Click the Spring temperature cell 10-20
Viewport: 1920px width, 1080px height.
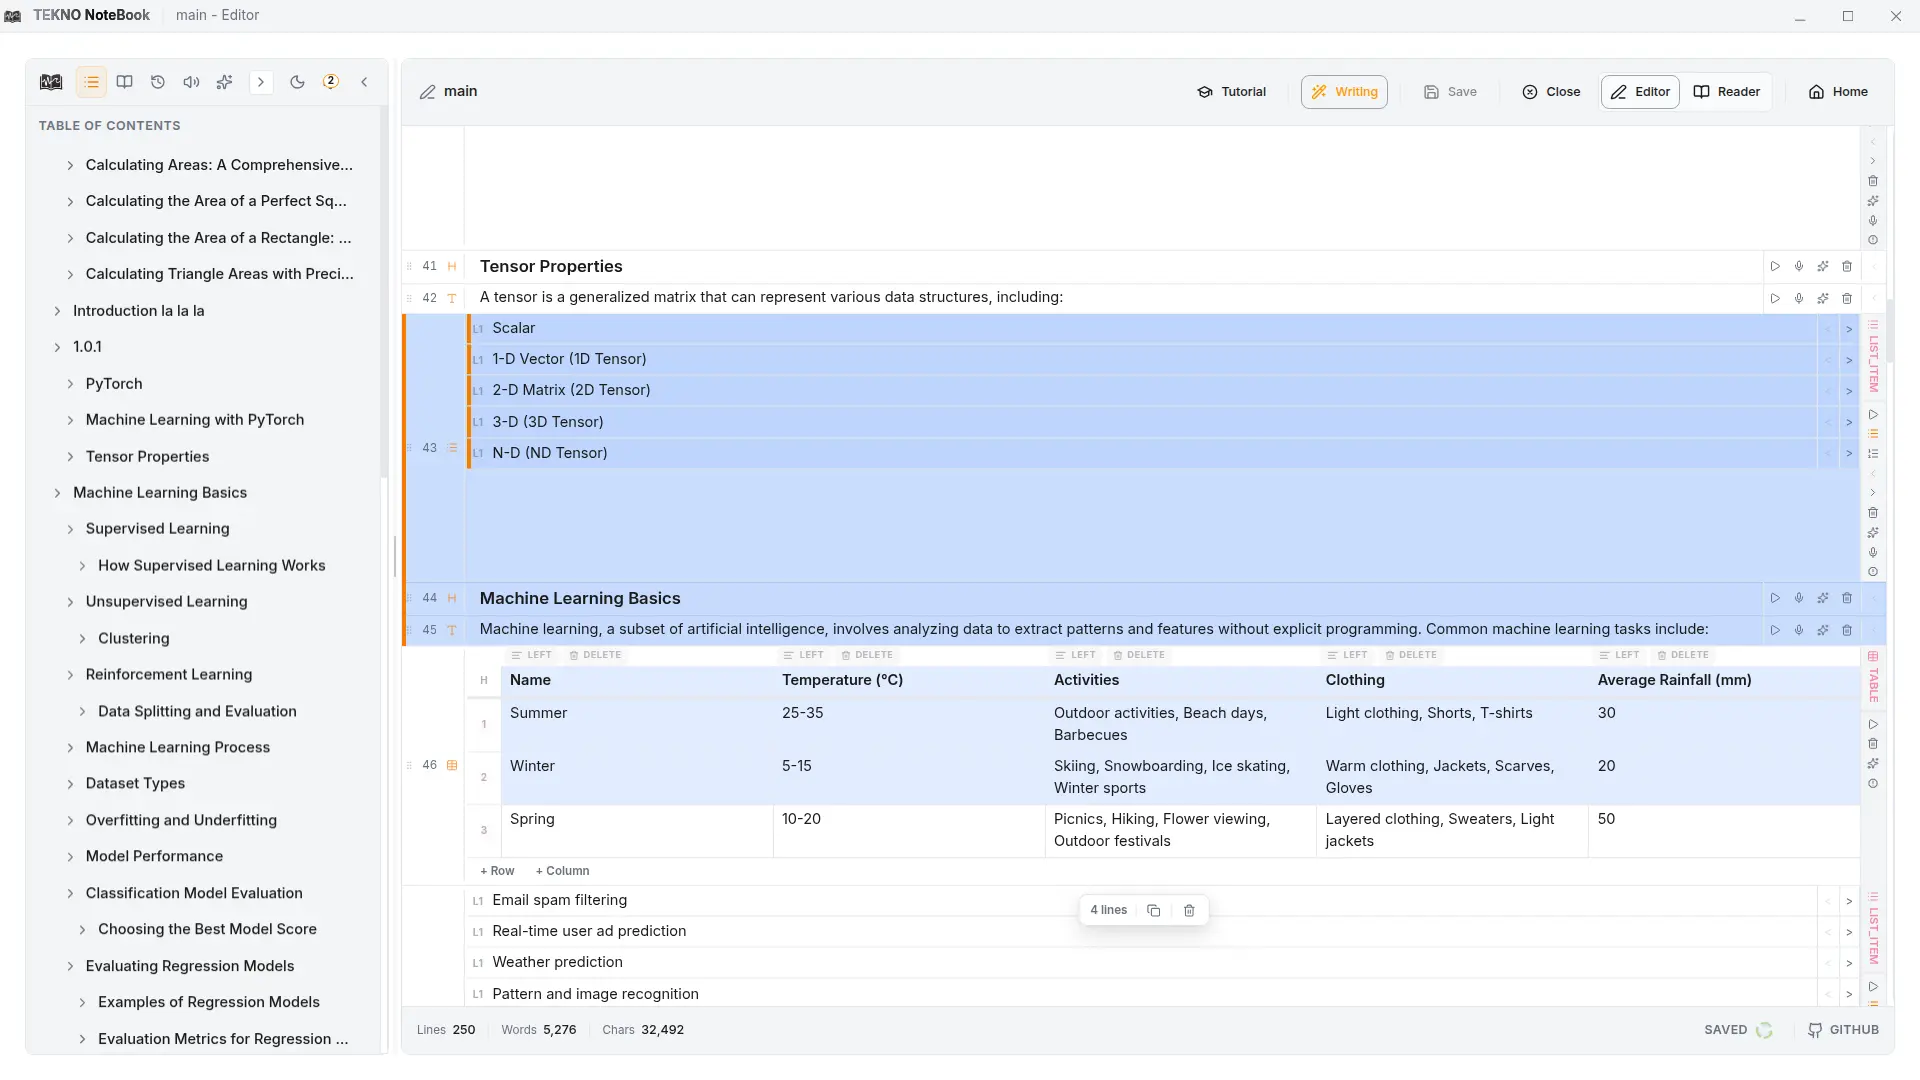[x=908, y=830]
